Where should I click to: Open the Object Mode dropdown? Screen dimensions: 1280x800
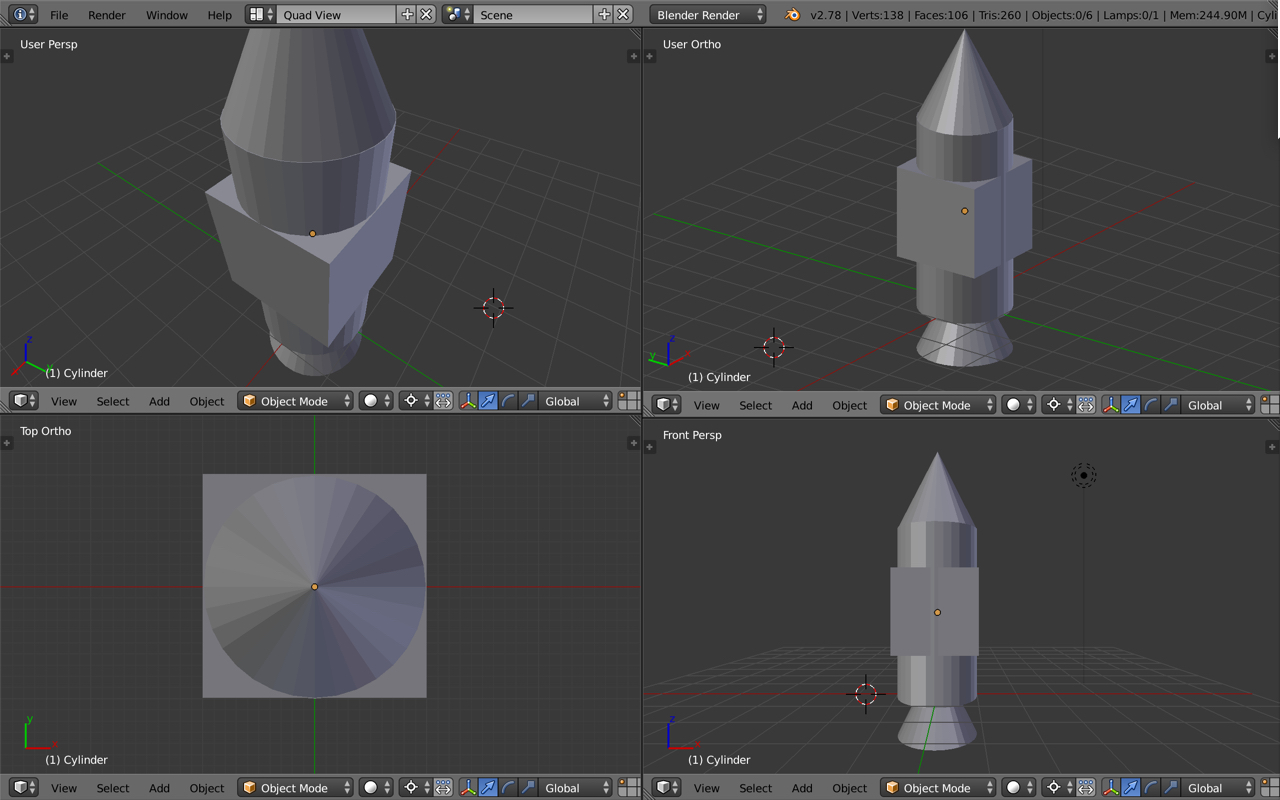coord(295,400)
